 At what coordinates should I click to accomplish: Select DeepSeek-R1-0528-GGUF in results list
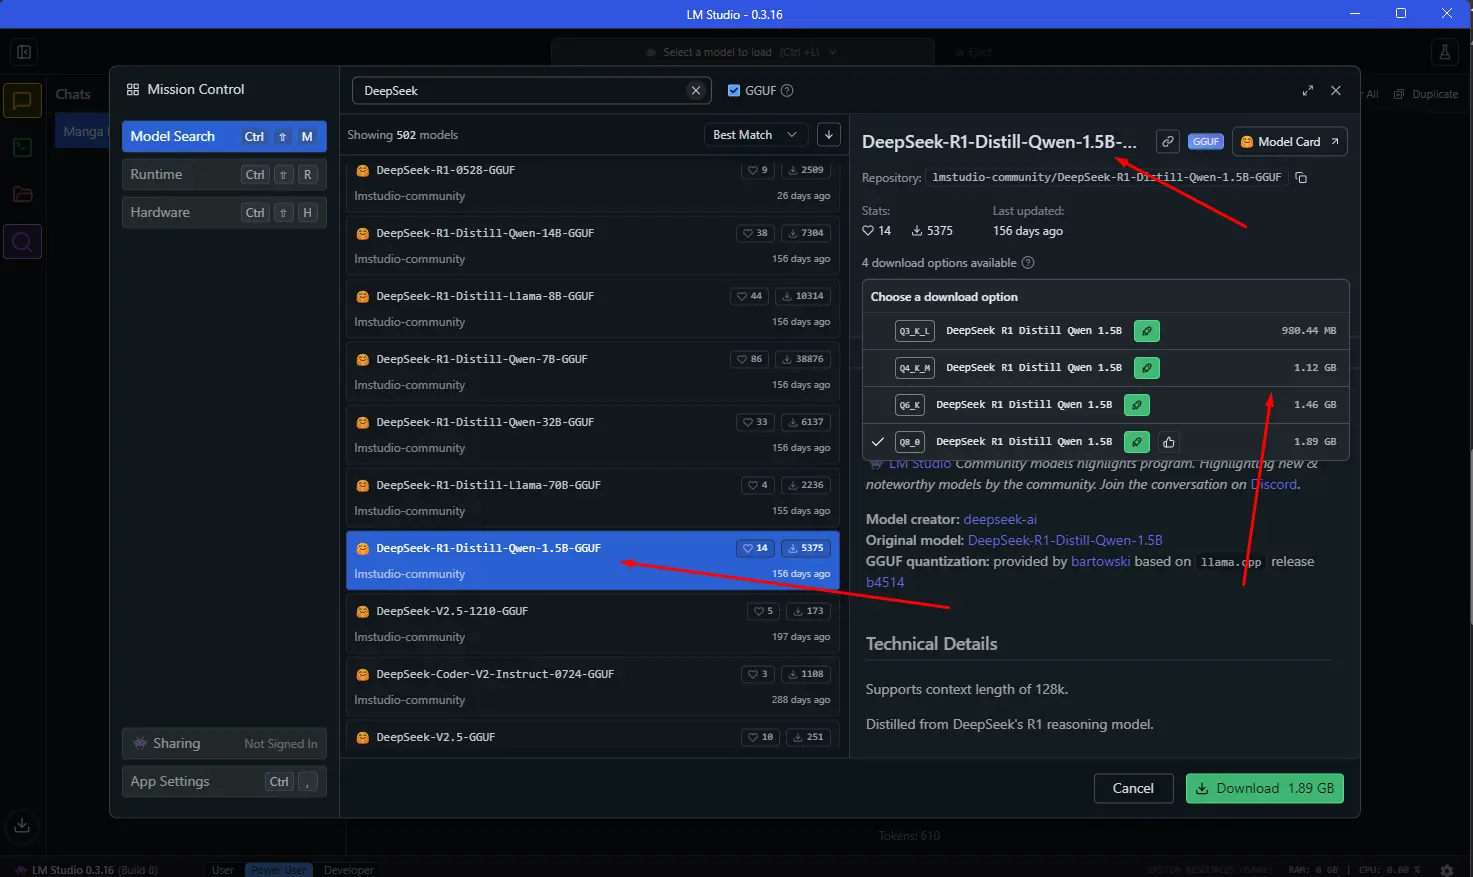[593, 183]
